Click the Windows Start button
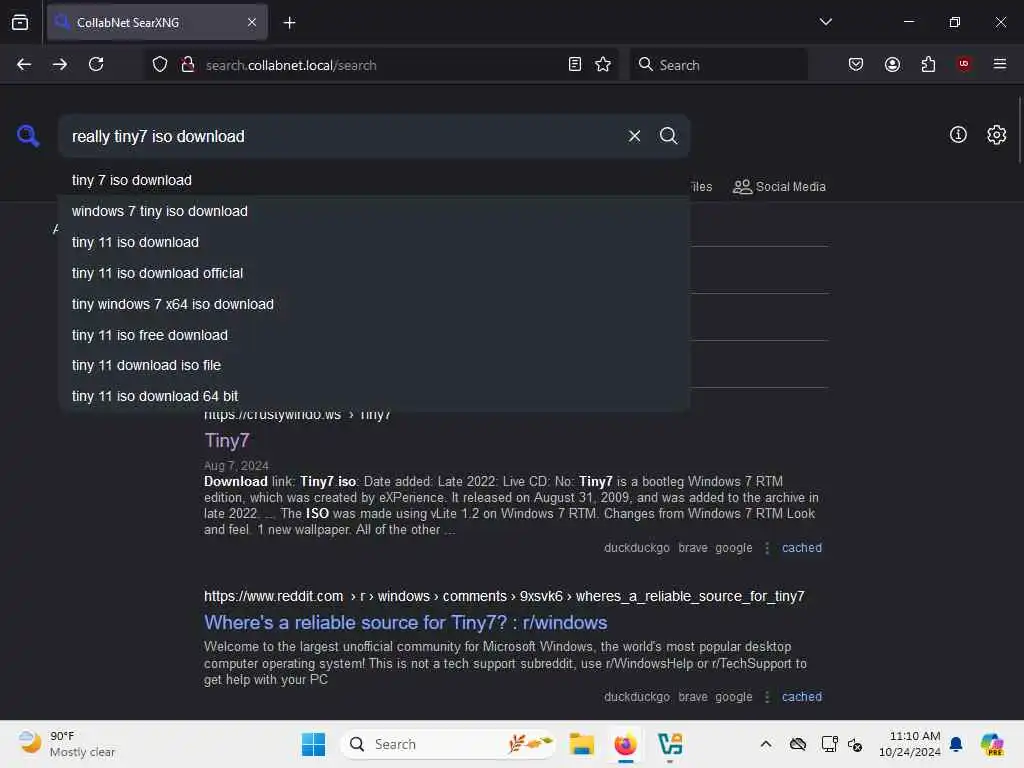Screen dimensions: 1024x768 (x=313, y=744)
